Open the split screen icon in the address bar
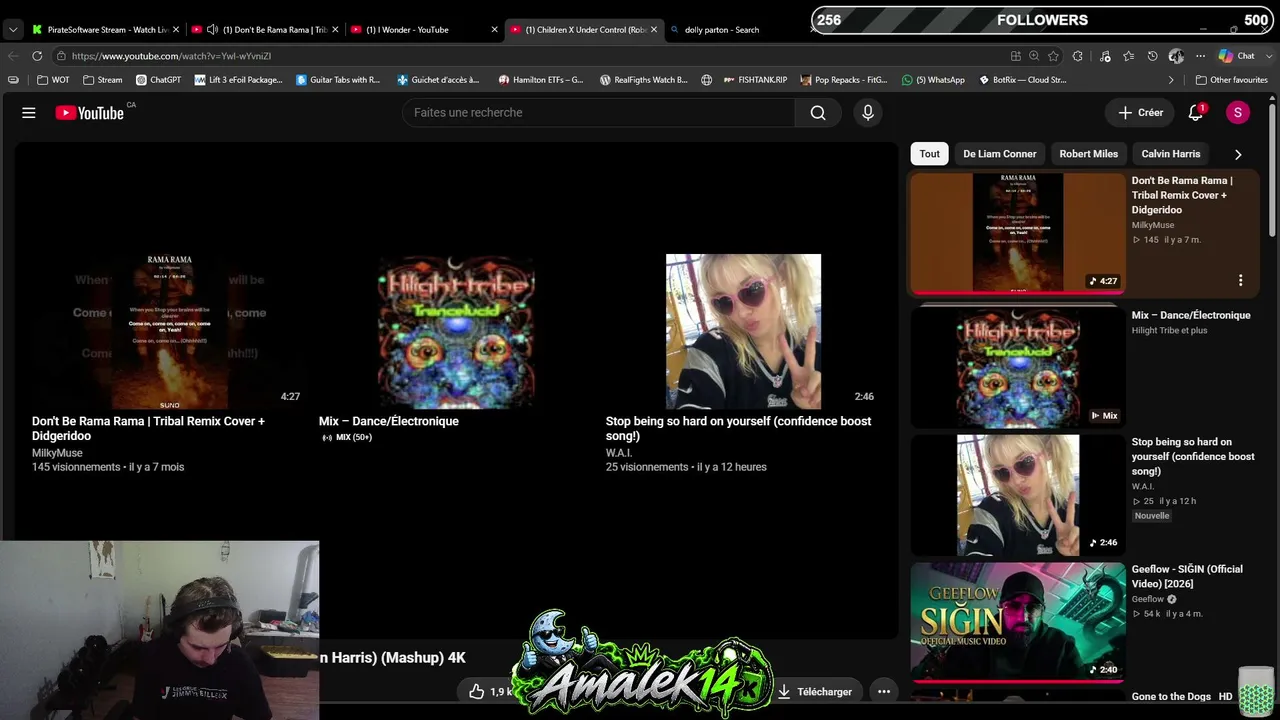This screenshot has width=1280, height=720. pos(1016,56)
